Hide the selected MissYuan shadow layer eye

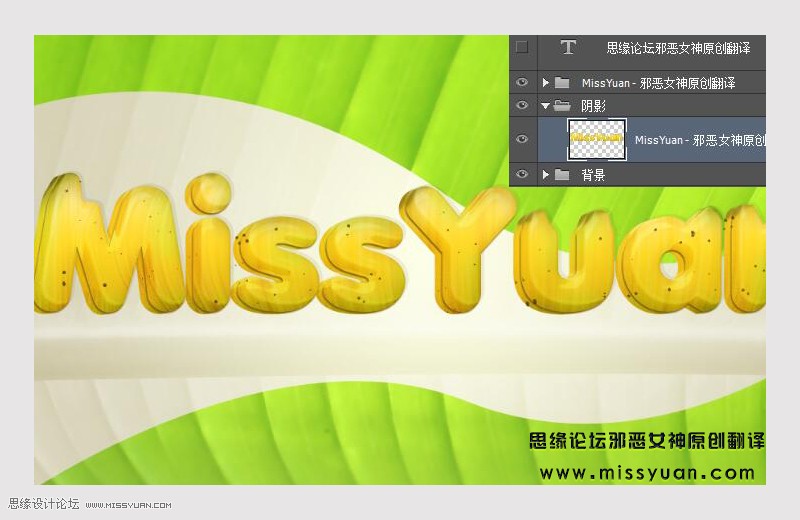coord(522,139)
